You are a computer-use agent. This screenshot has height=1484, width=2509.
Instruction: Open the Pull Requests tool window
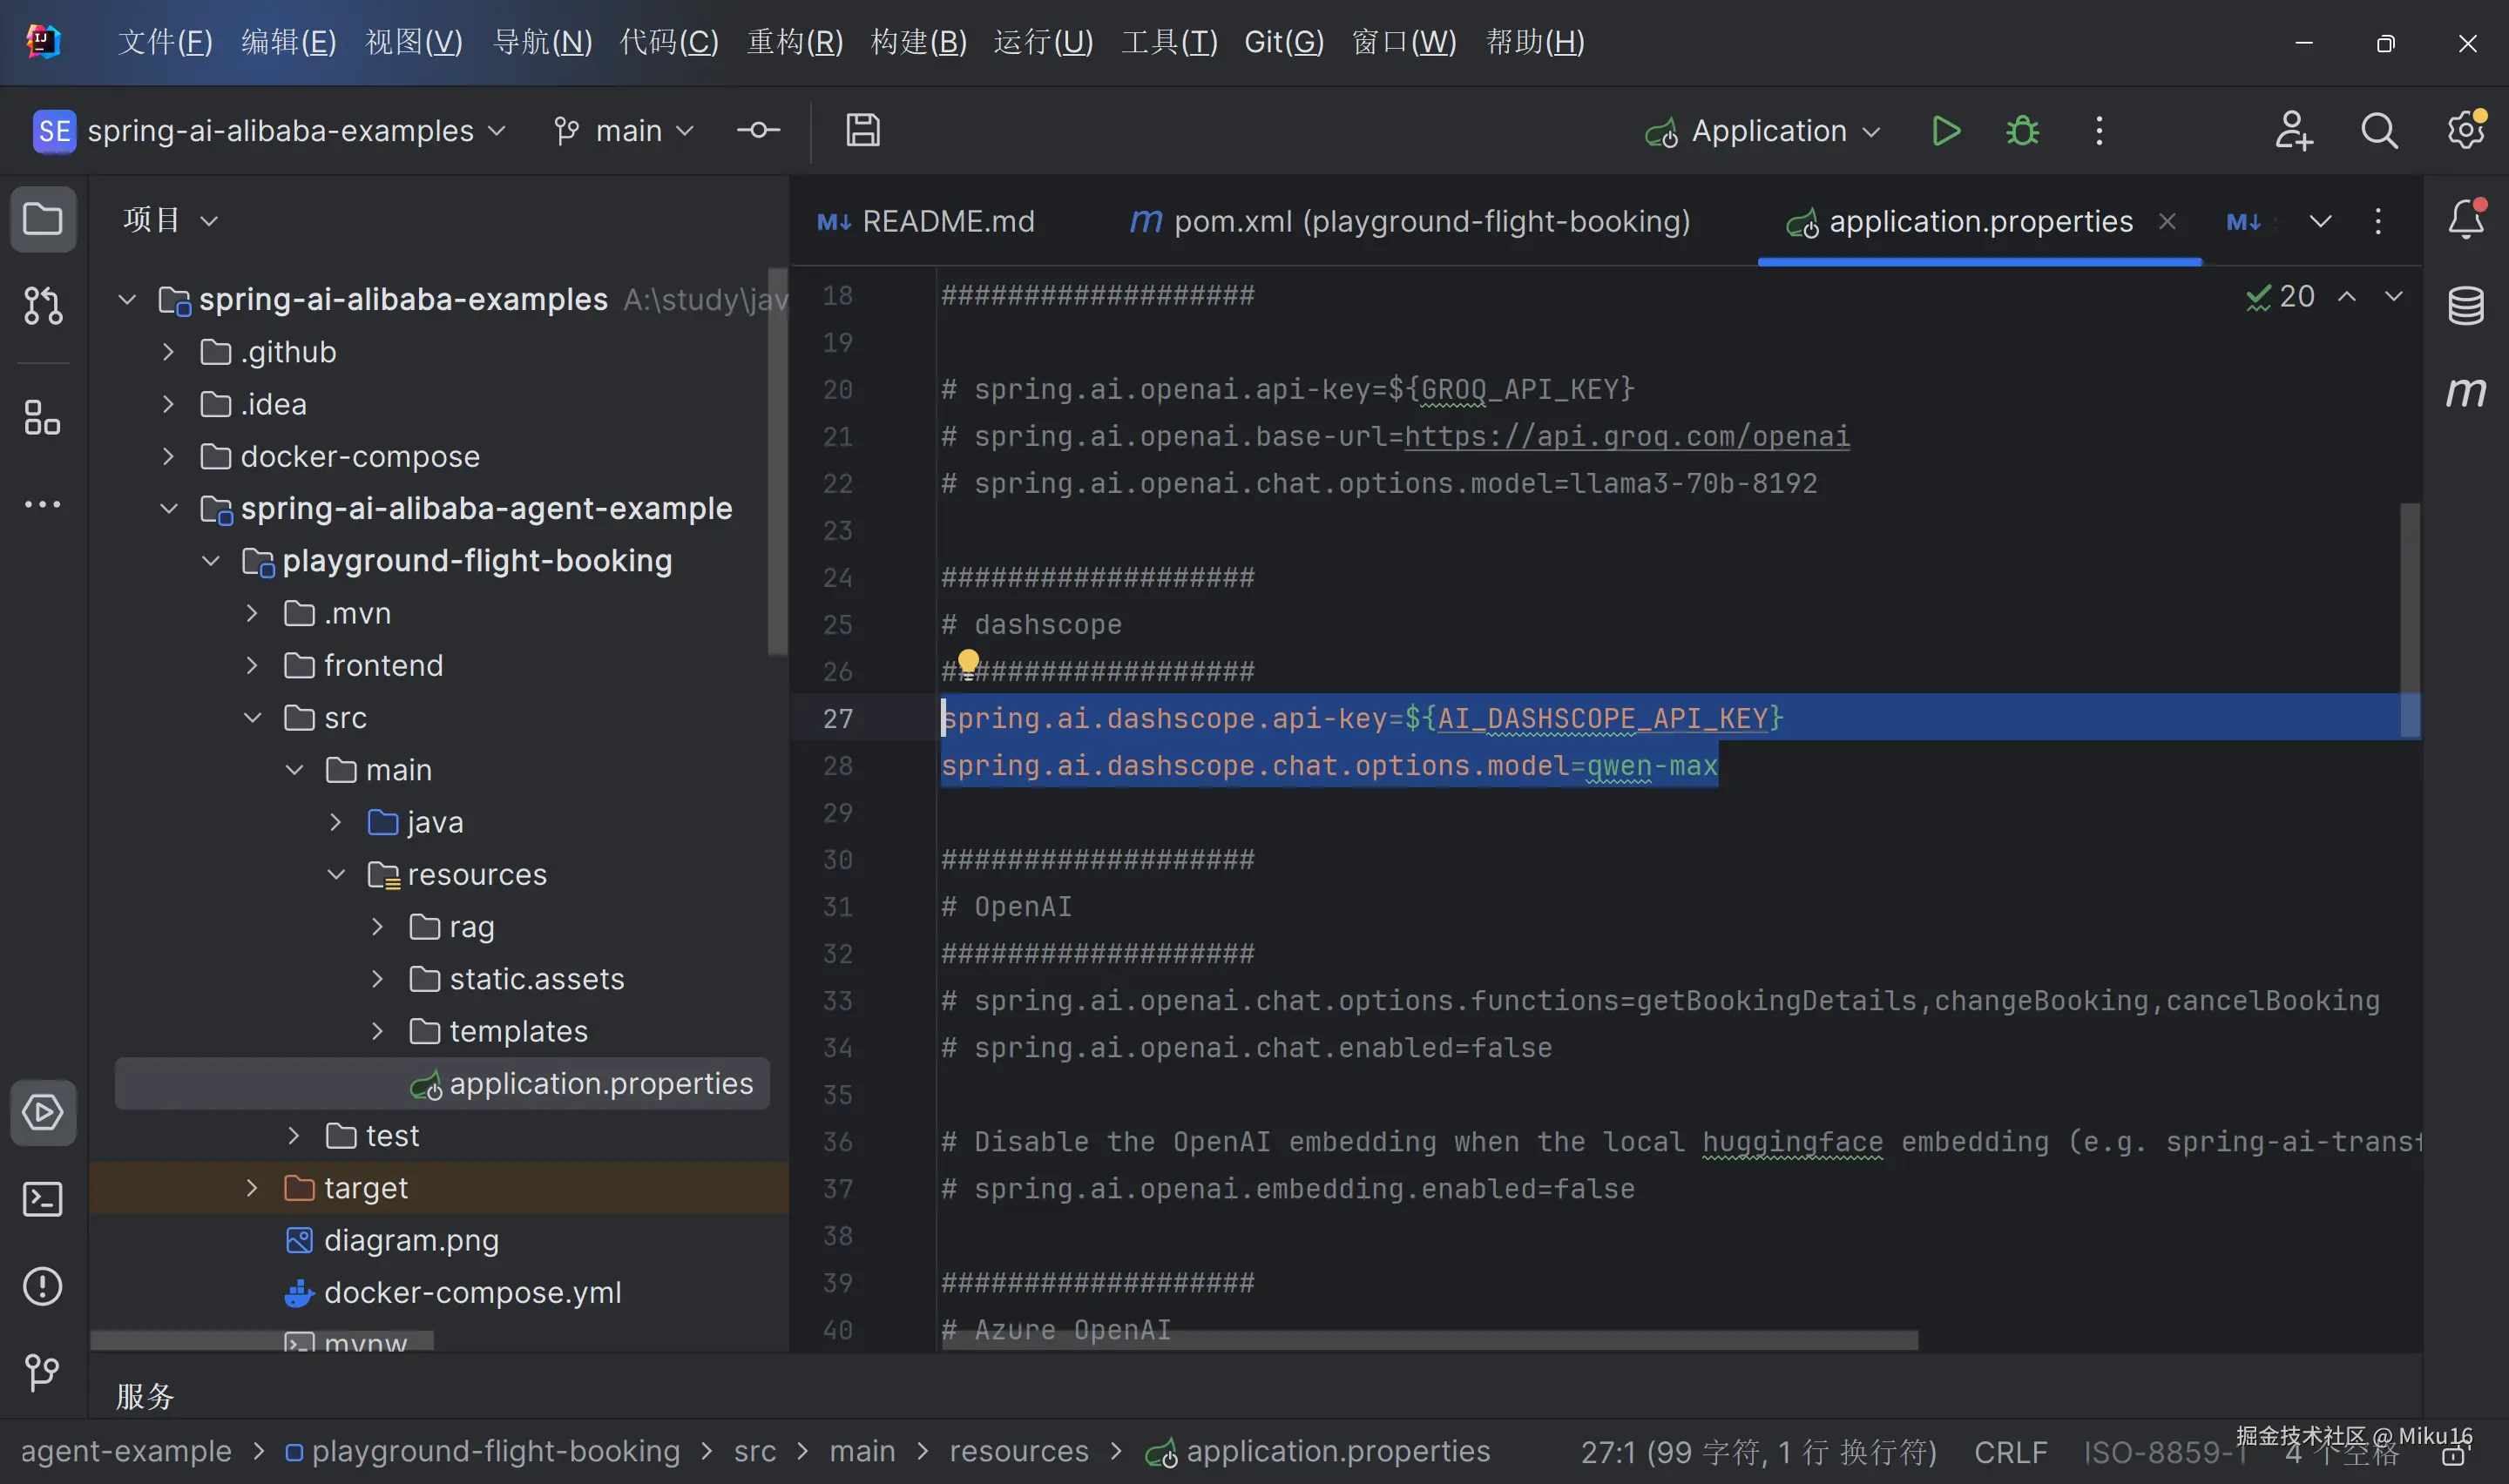[x=42, y=305]
